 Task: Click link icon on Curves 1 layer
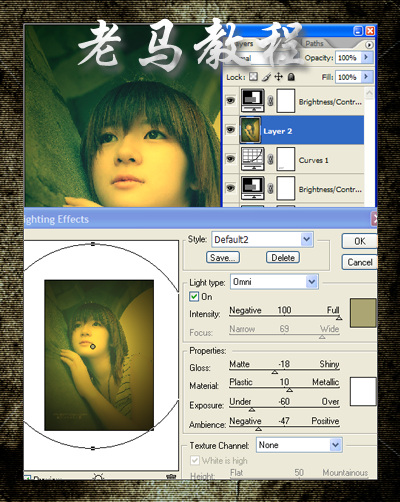pyautogui.click(x=270, y=159)
